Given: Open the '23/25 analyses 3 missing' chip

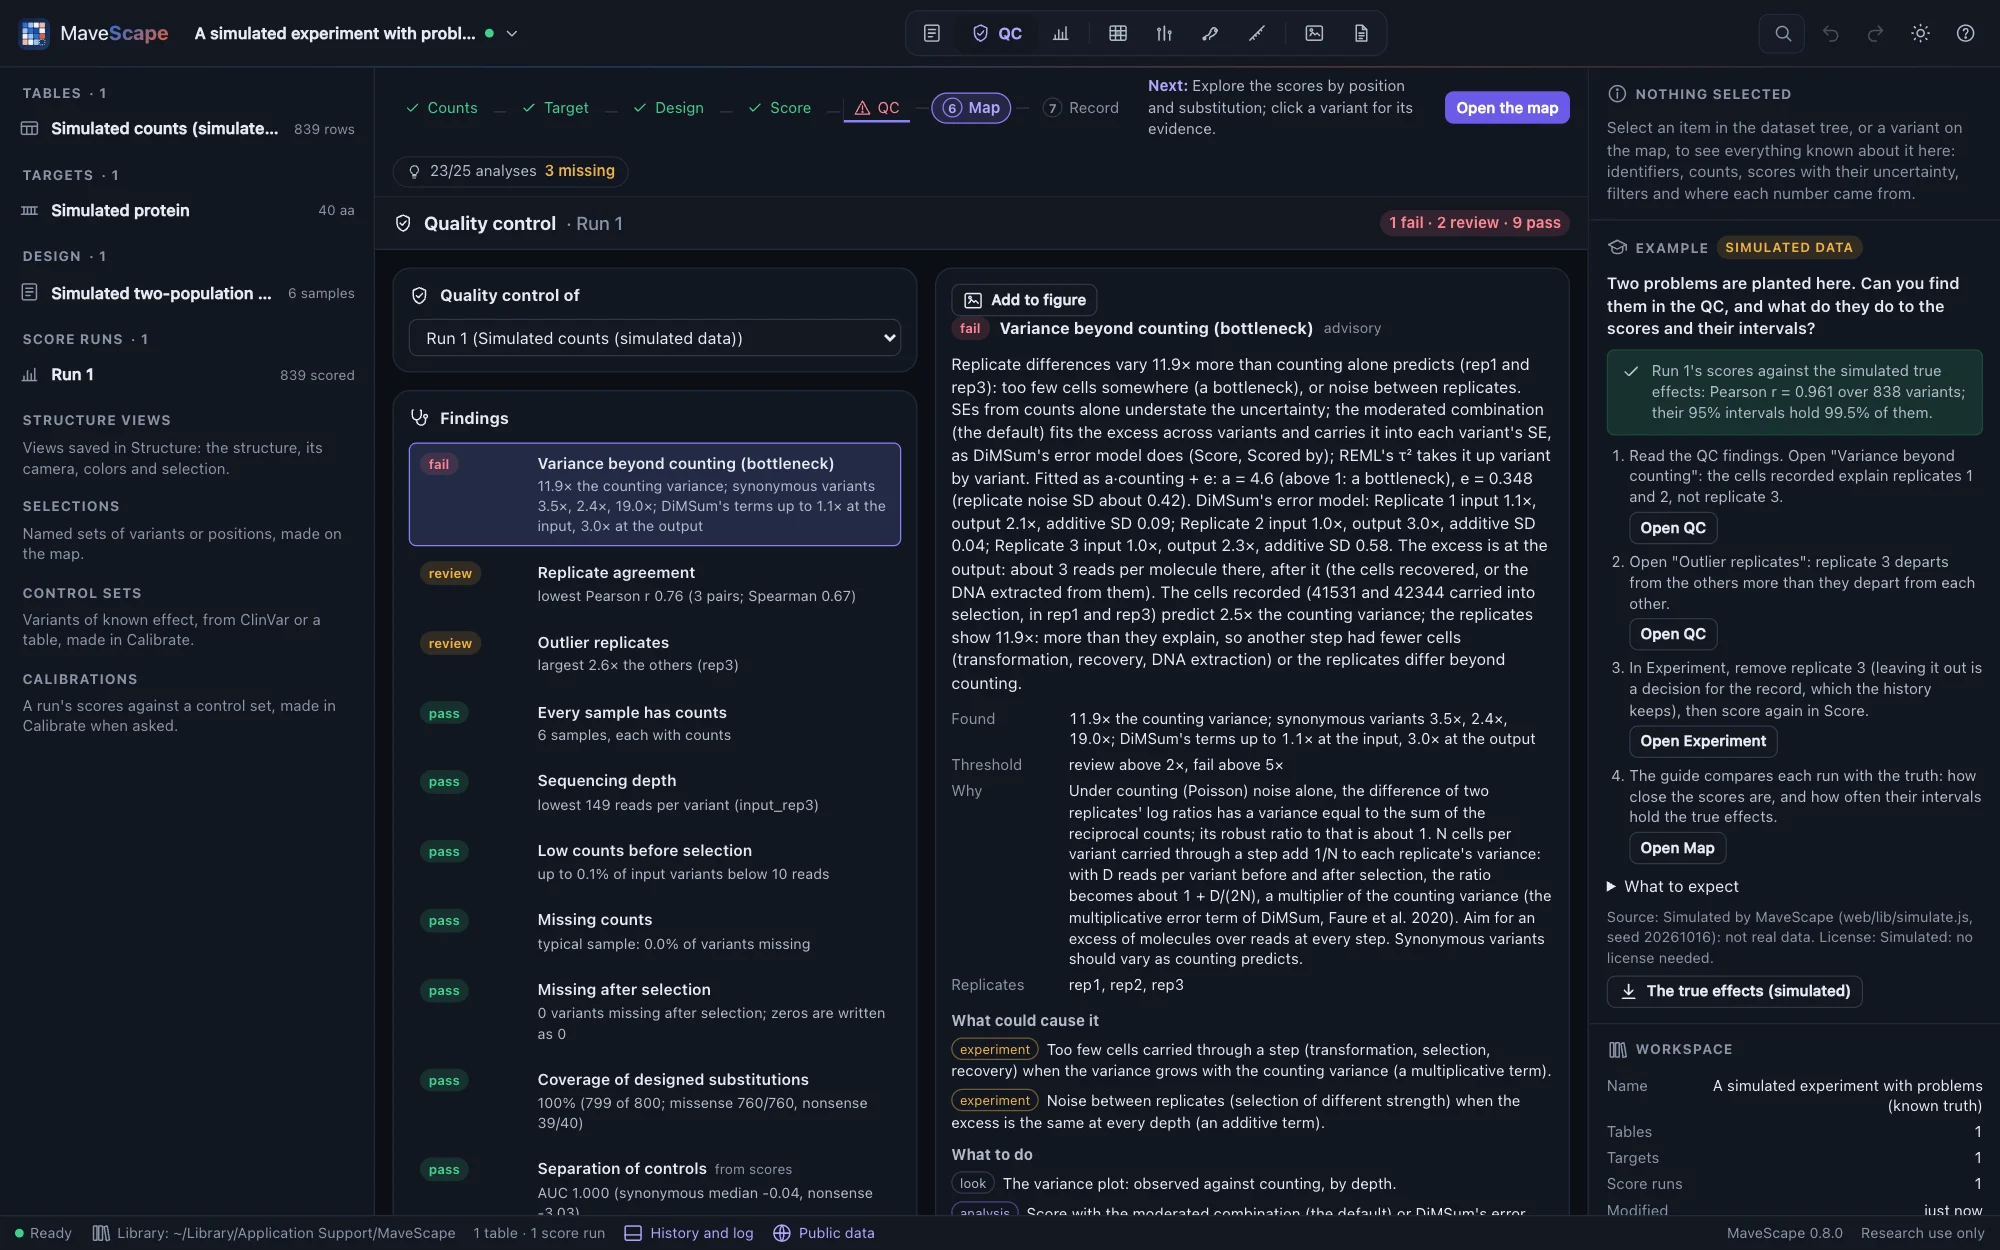Looking at the screenshot, I should click(511, 171).
